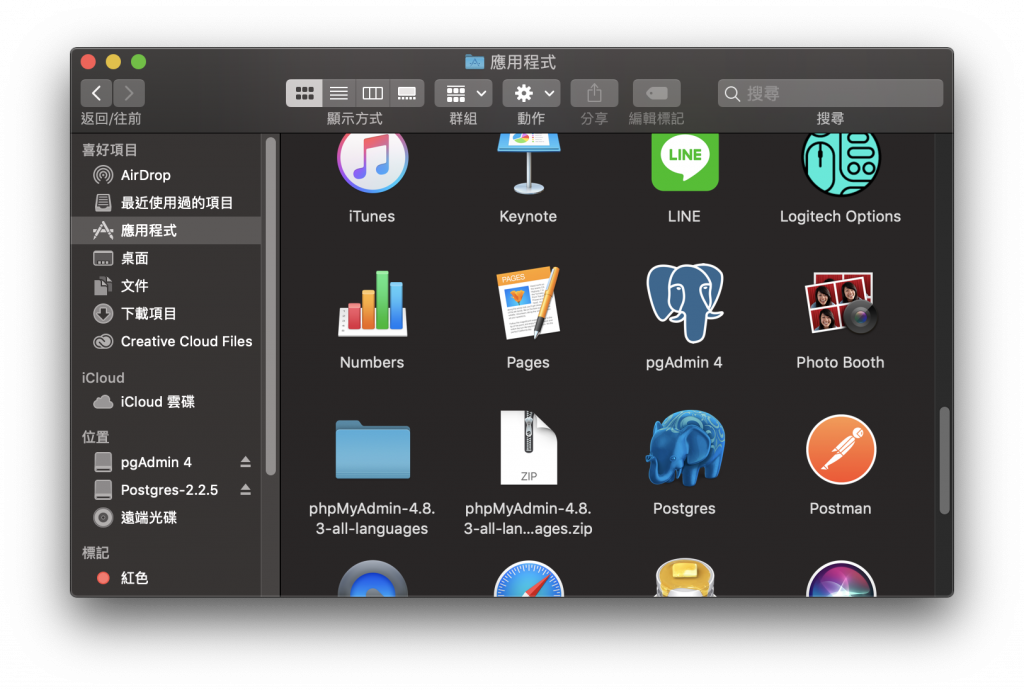
Task: Click the Desktop (桌面) sidebar icon
Action: click(103, 259)
